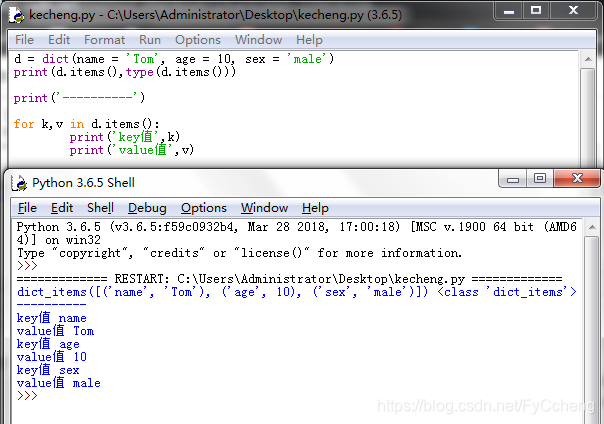Image resolution: width=604 pixels, height=424 pixels.
Task: Click the print('key值',k) code line
Action: 124,137
